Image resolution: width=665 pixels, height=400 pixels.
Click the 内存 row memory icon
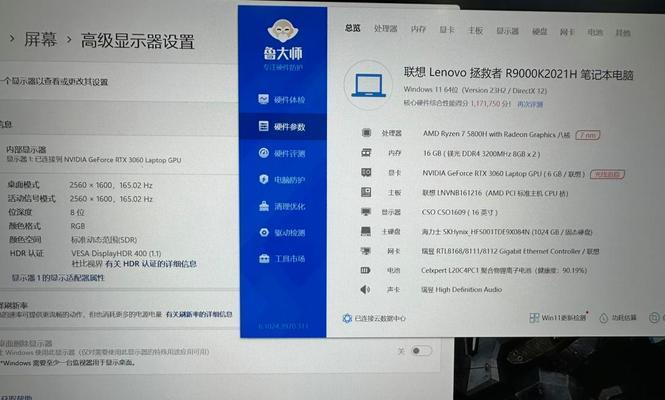[x=366, y=153]
